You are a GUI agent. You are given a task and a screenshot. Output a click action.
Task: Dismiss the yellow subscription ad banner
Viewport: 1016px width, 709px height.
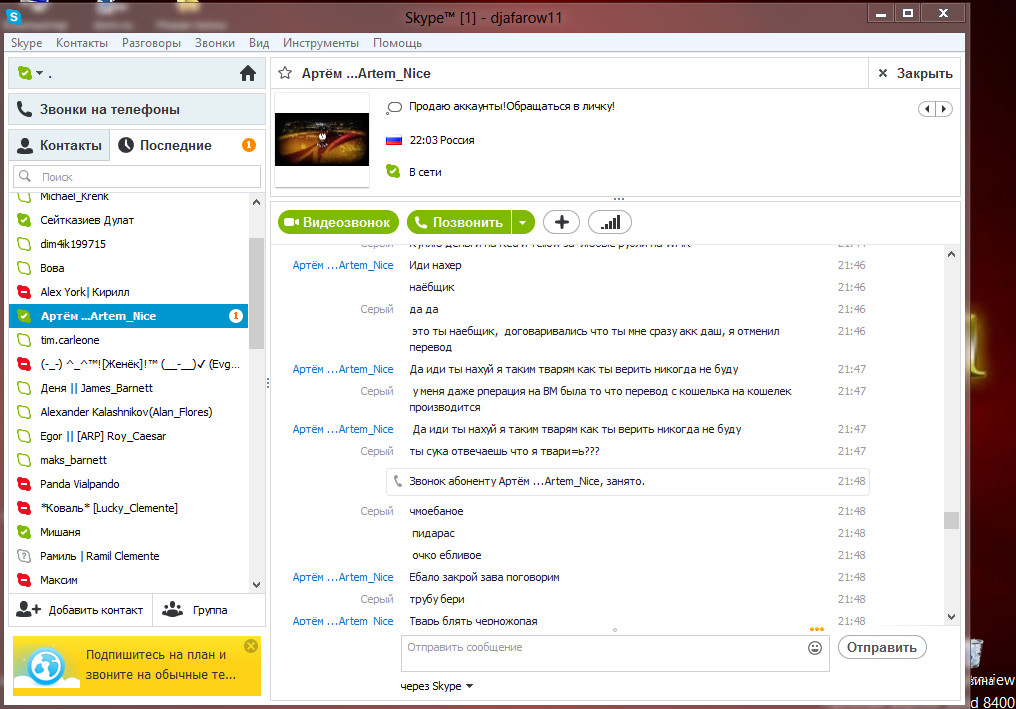click(251, 646)
